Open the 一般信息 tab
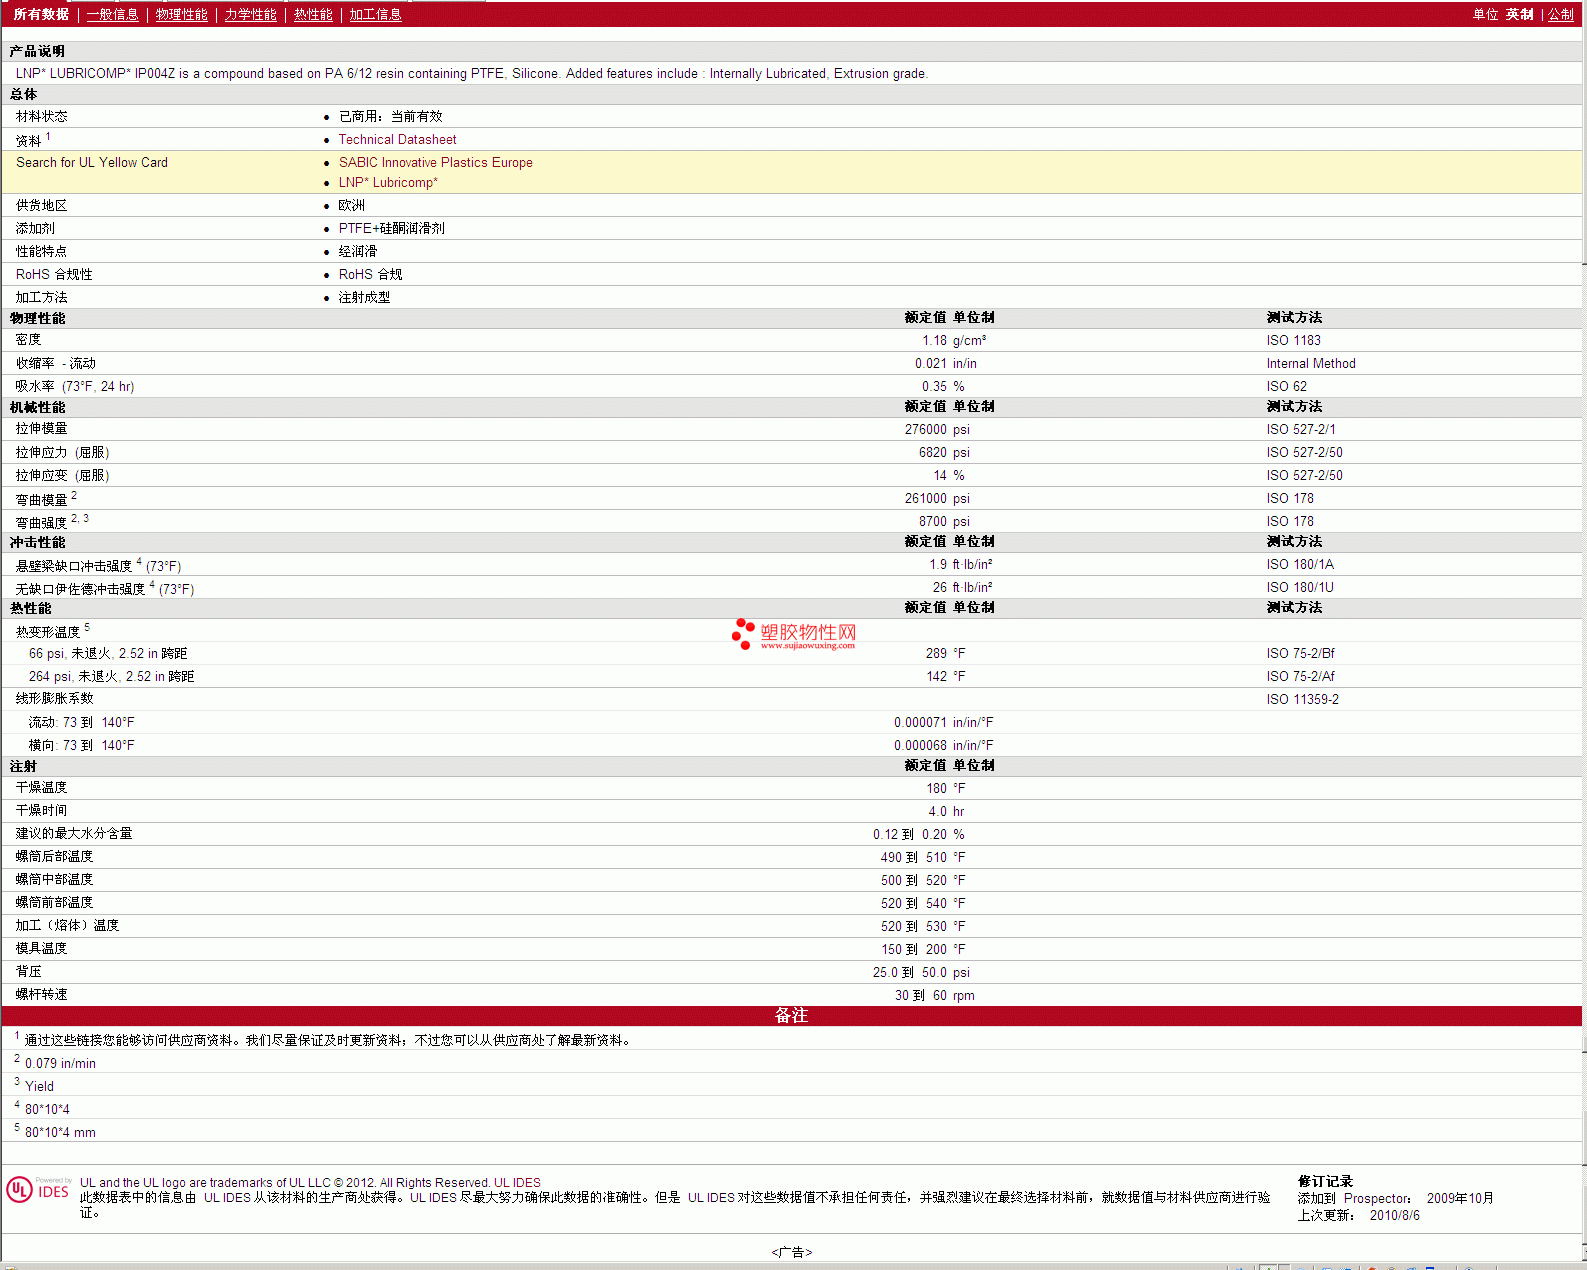Image resolution: width=1587 pixels, height=1270 pixels. tap(112, 14)
